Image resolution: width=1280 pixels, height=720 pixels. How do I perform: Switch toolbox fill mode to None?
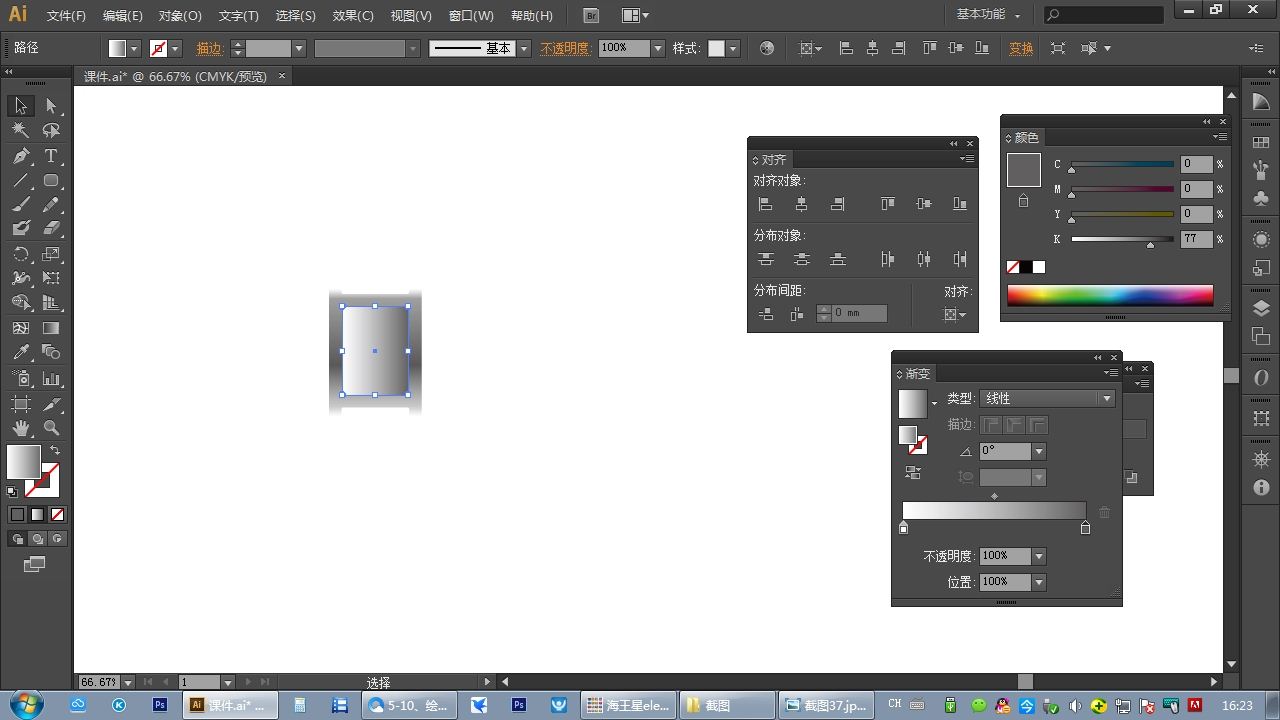(x=57, y=515)
